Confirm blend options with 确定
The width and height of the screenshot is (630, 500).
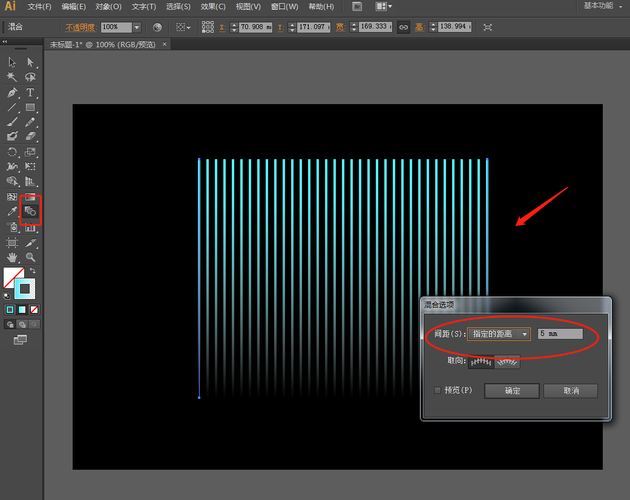(512, 391)
